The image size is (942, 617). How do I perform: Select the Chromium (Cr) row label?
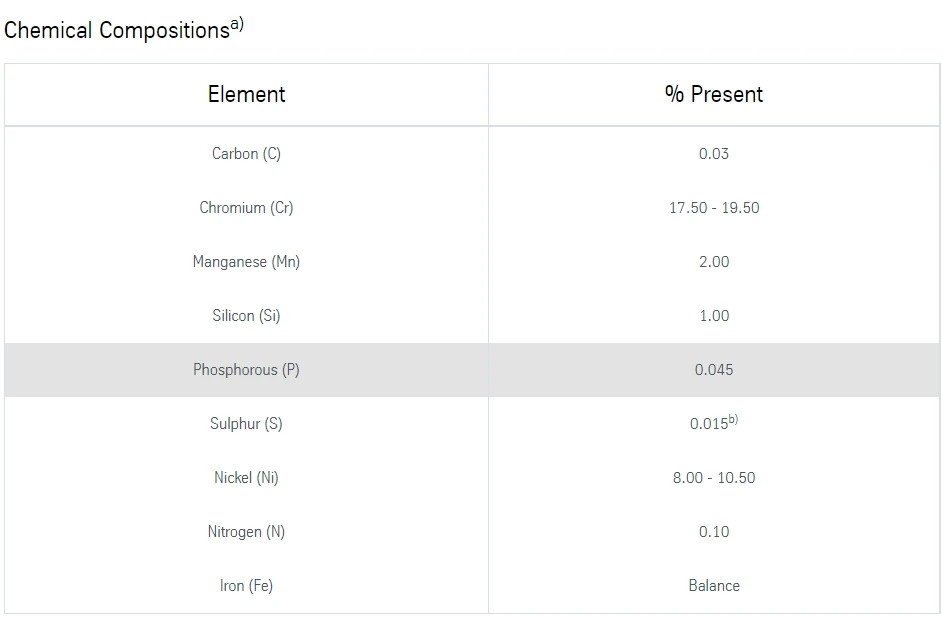click(x=246, y=208)
